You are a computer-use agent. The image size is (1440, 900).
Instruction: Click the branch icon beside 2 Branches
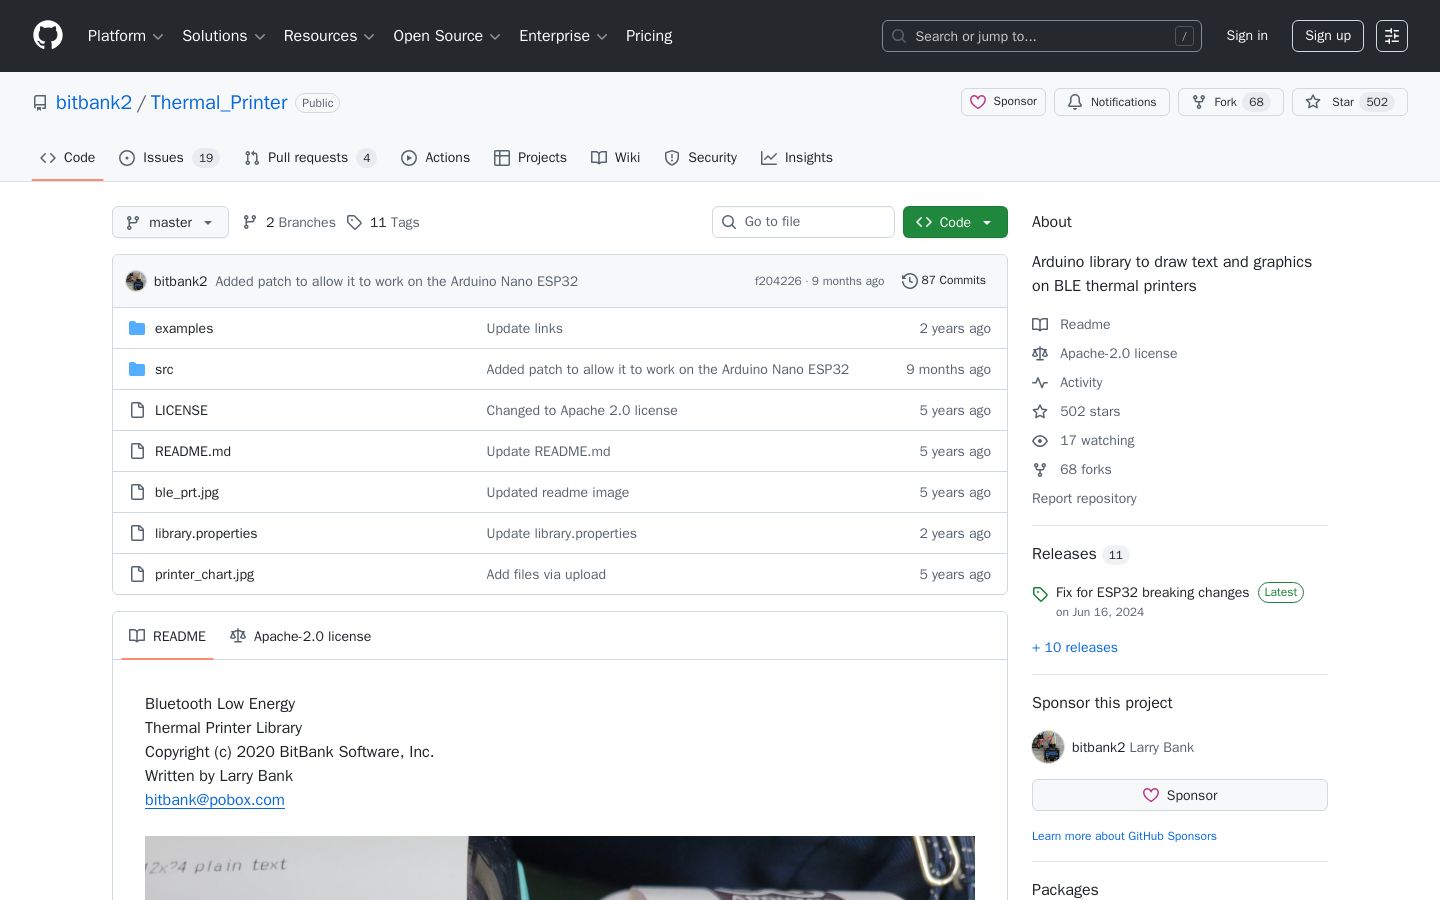[x=250, y=222]
